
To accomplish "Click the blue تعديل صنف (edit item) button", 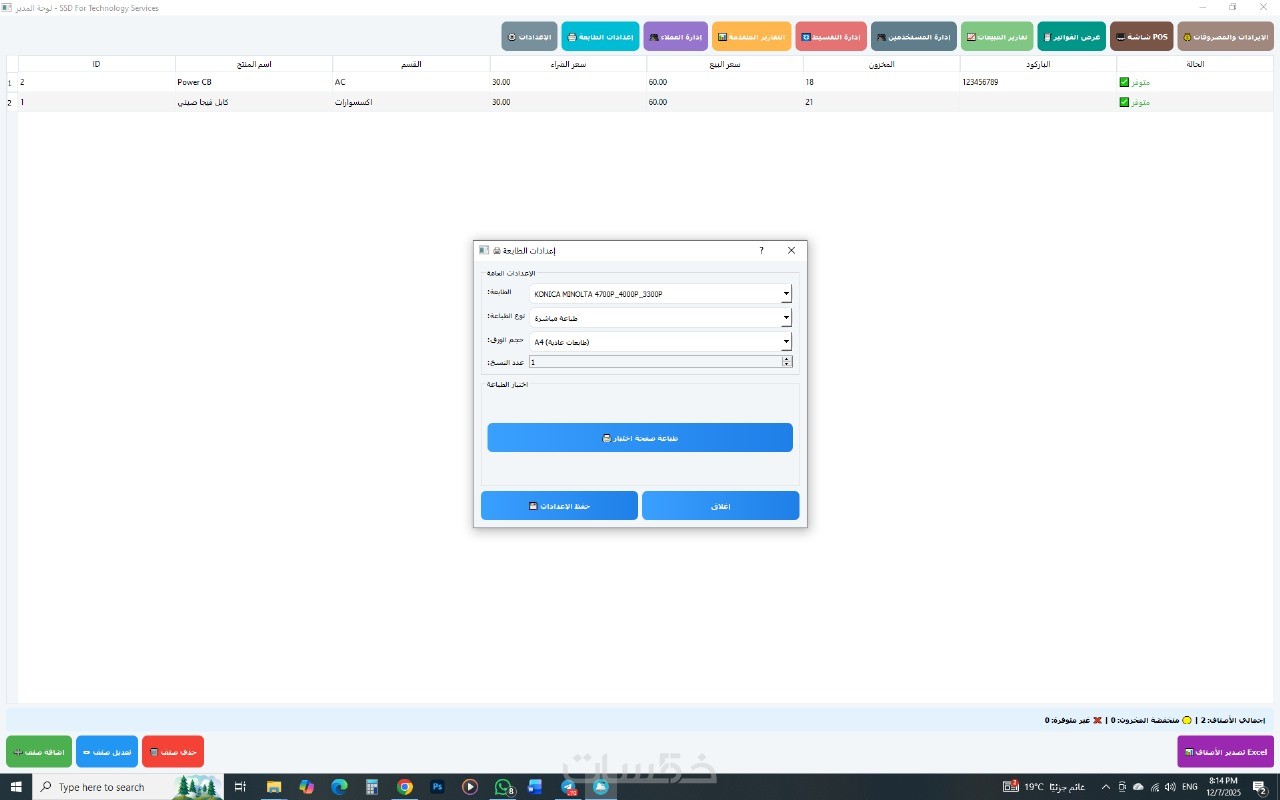I will point(107,752).
